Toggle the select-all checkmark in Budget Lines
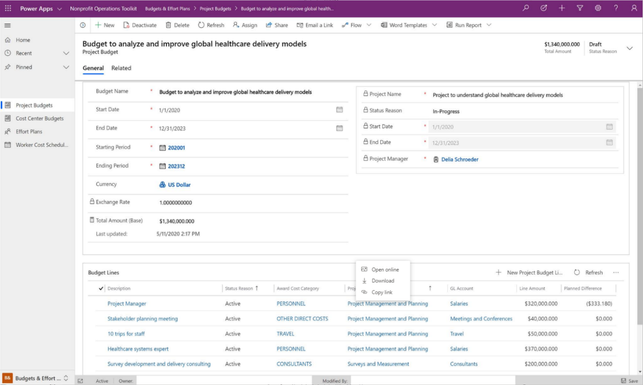Viewport: 643px width, 385px height. [x=101, y=288]
